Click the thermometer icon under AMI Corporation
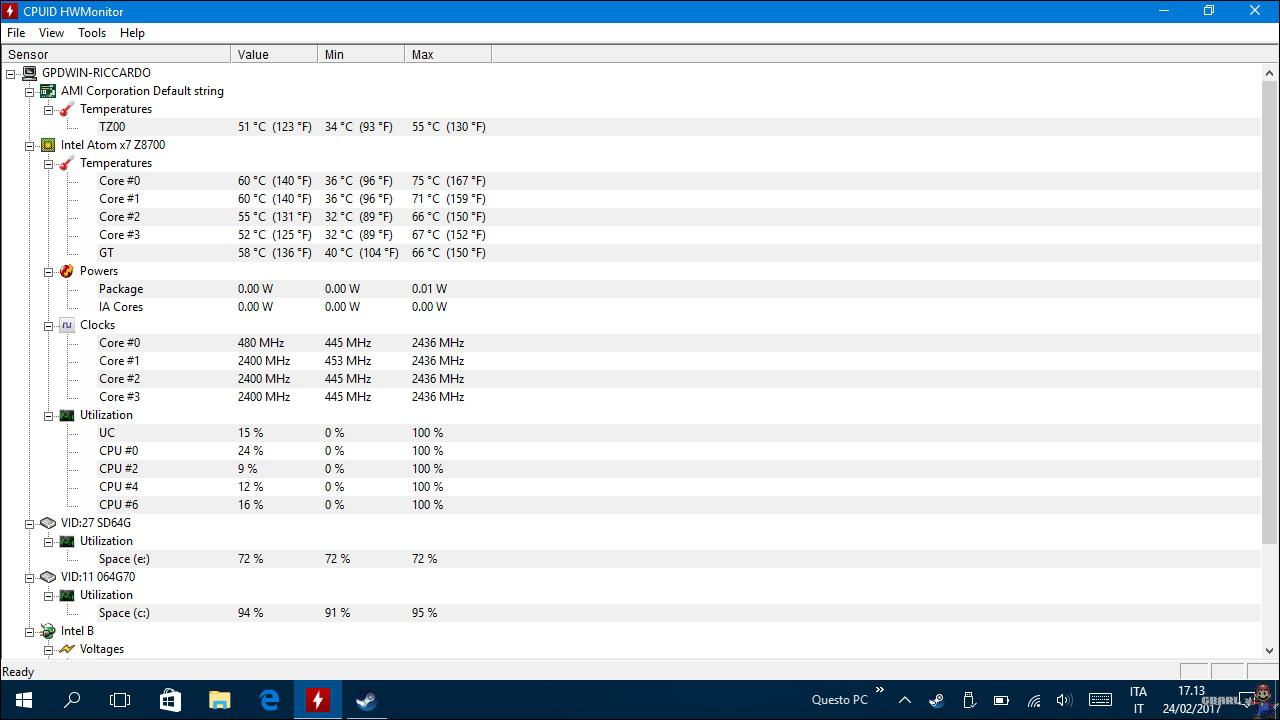The image size is (1280, 720). 66,109
